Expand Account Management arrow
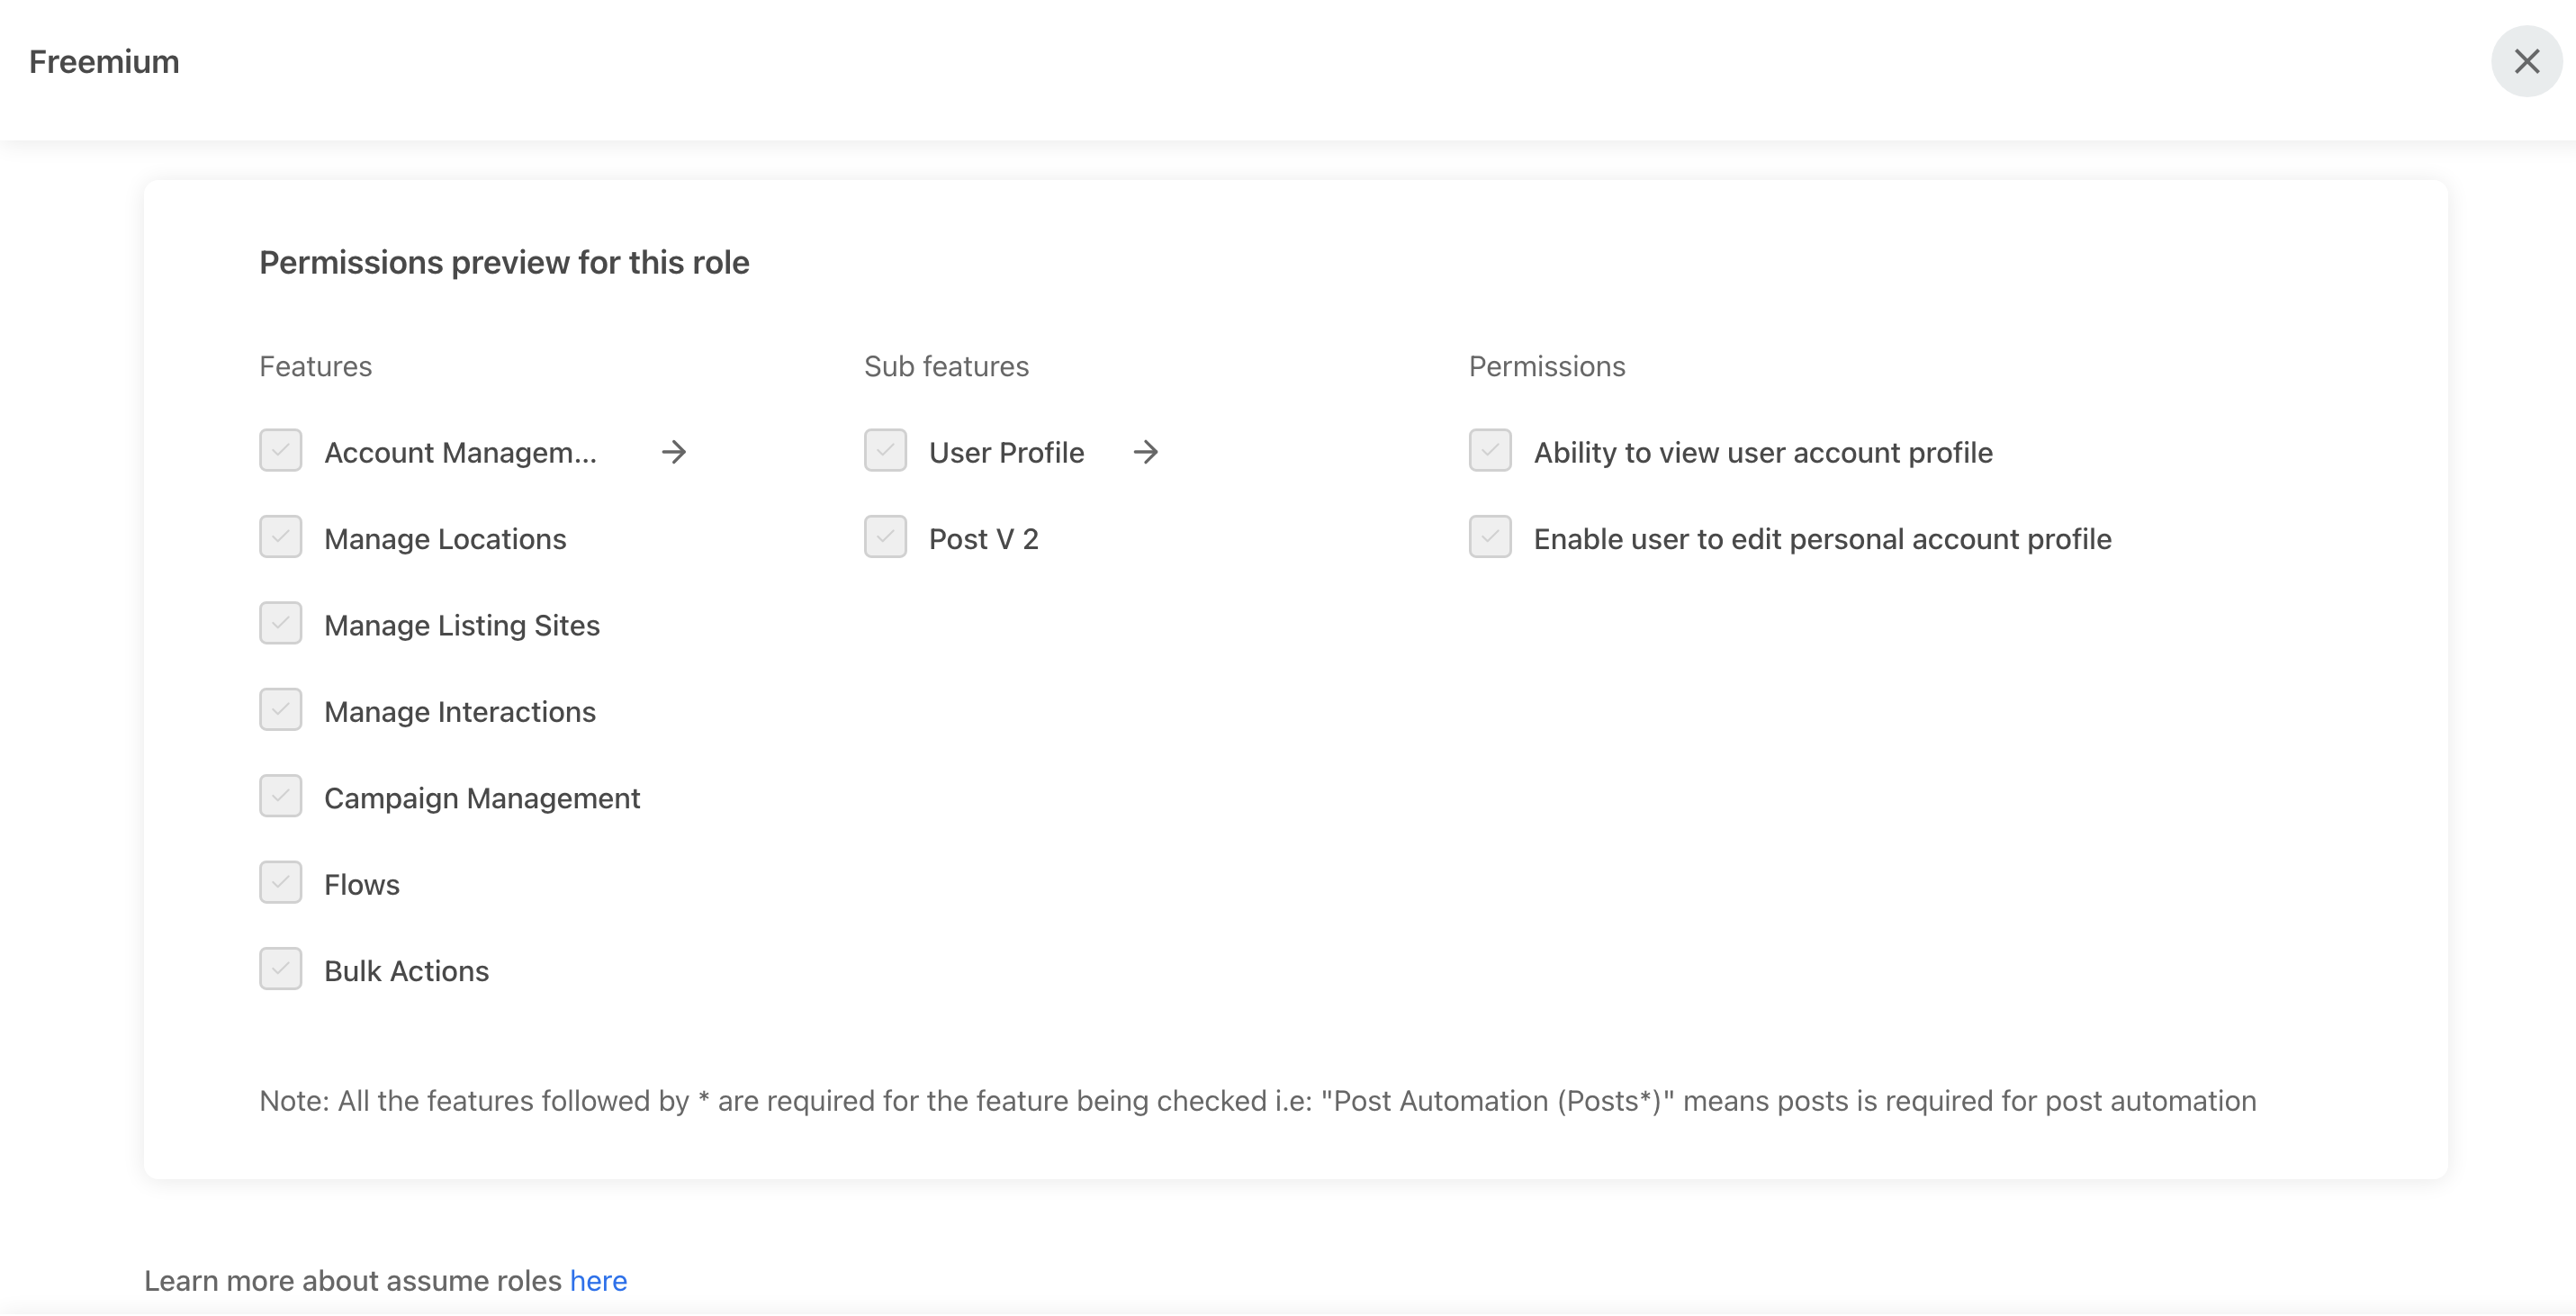The image size is (2576, 1316). coord(674,452)
